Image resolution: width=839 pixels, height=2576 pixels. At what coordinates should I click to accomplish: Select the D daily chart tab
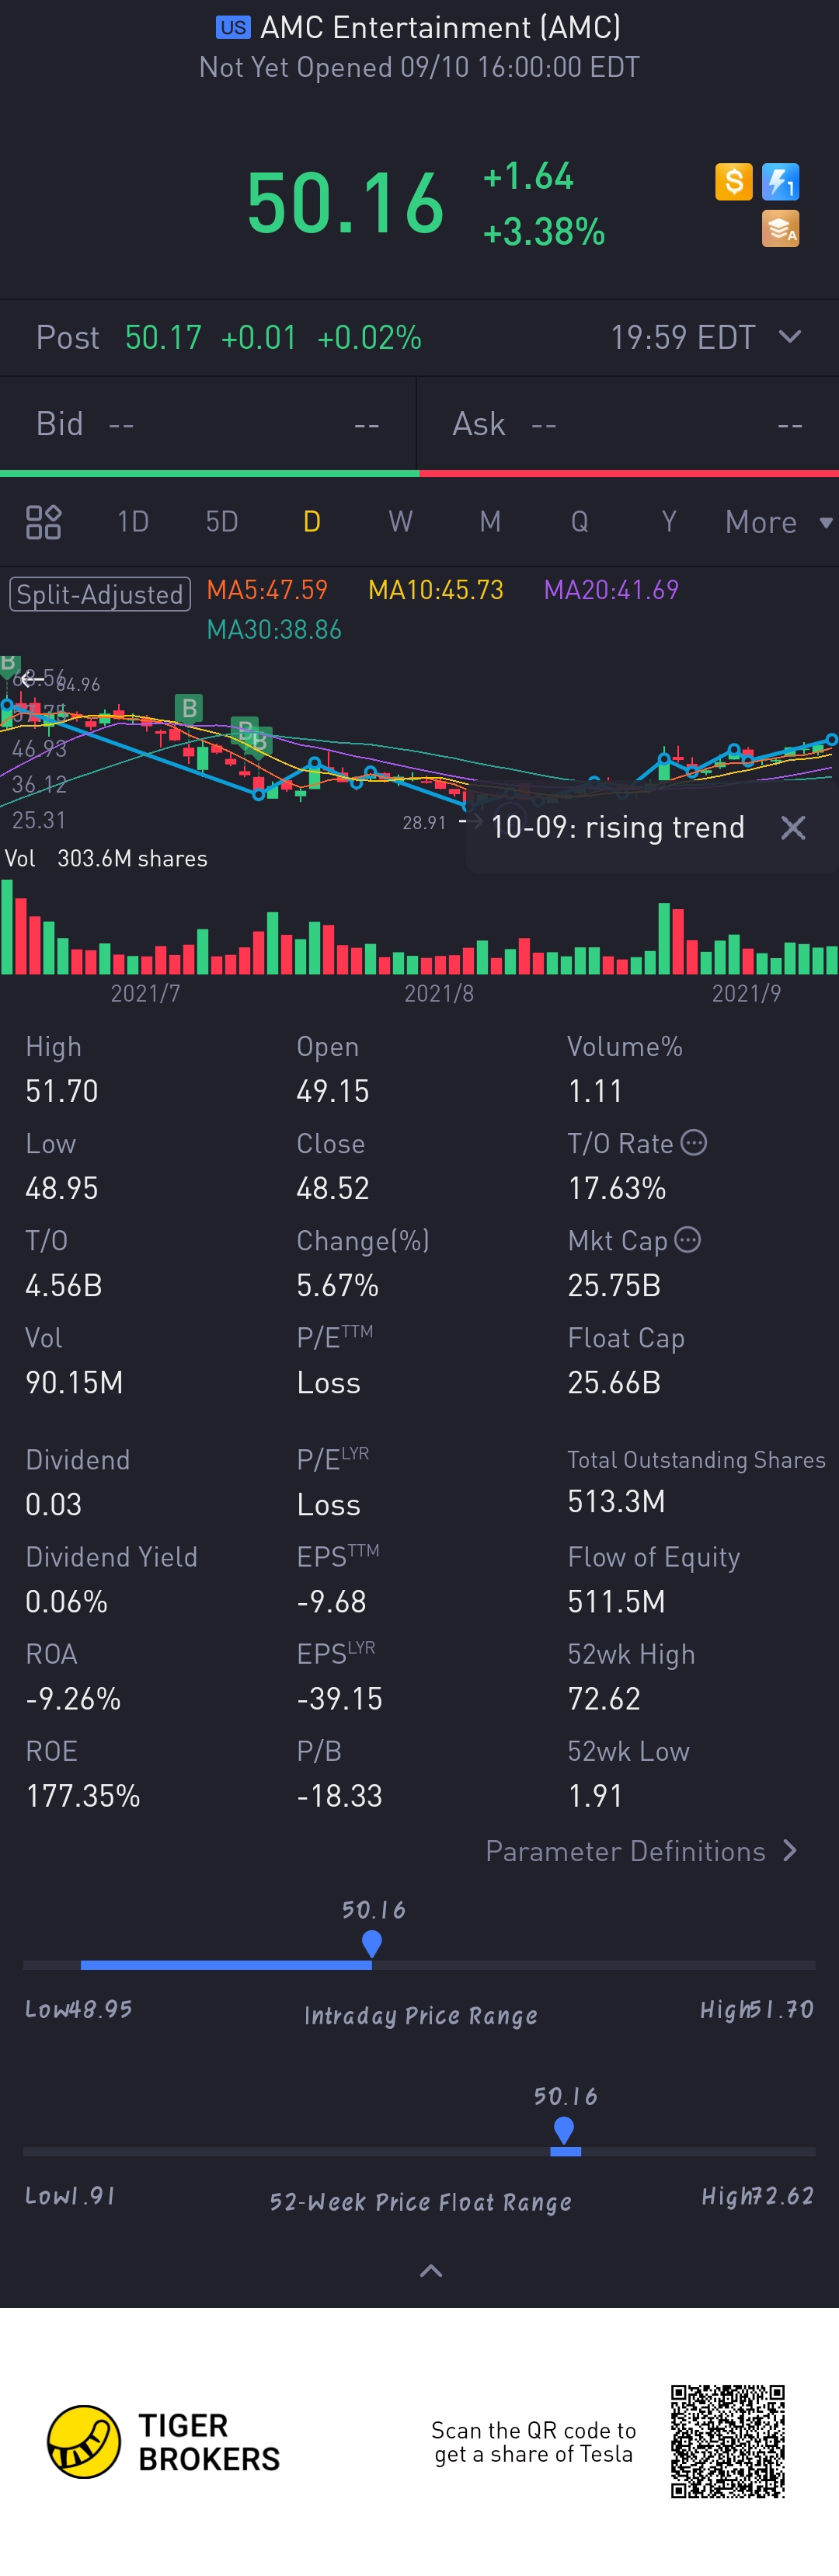[x=311, y=521]
